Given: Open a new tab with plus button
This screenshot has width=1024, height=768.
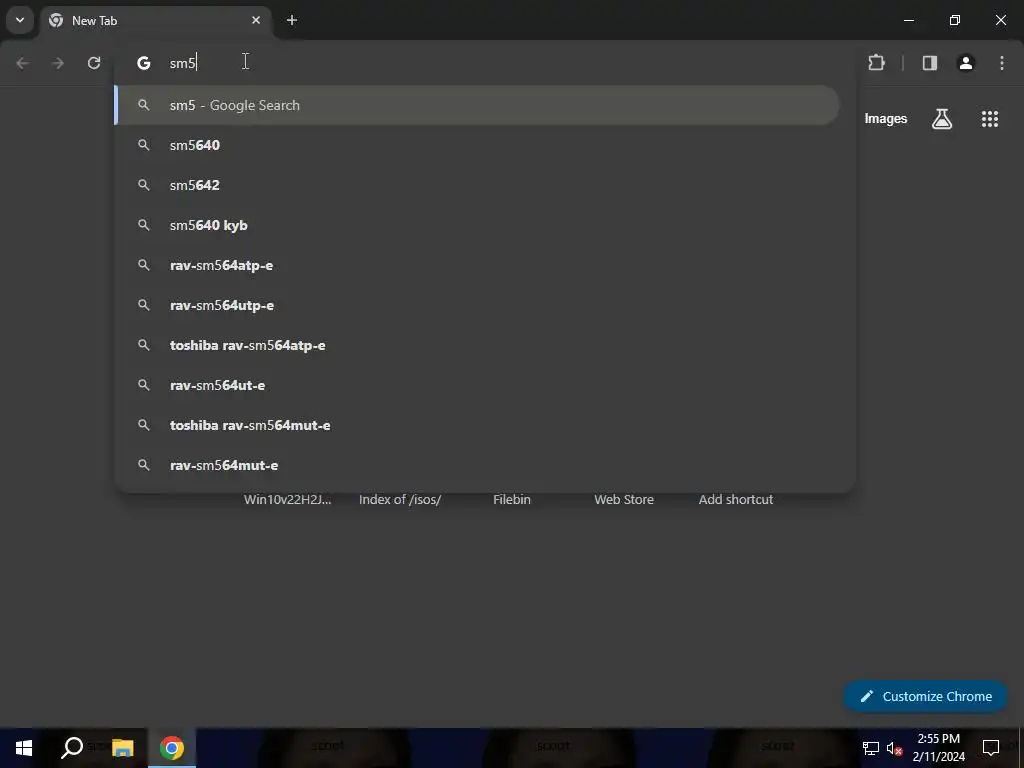Looking at the screenshot, I should 292,20.
